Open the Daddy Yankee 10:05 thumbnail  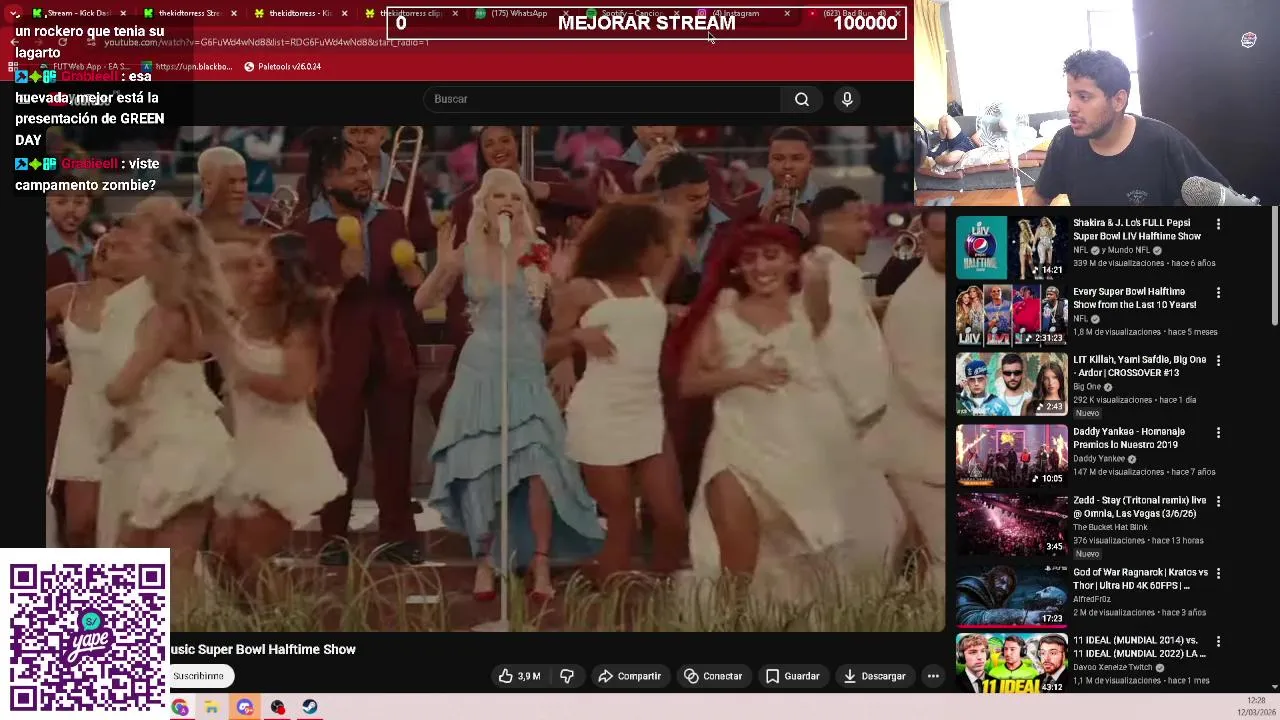pos(1011,455)
